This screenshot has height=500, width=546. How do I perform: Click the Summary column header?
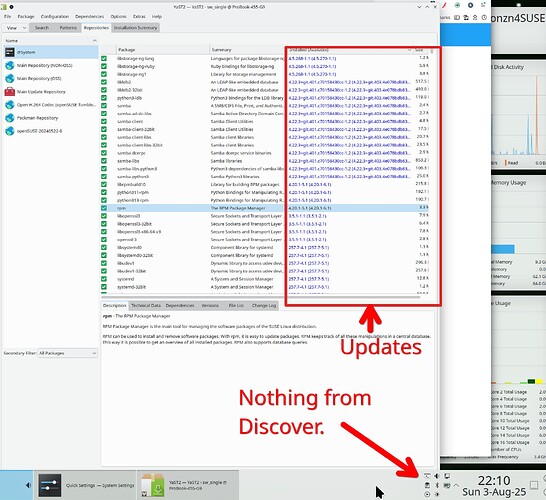[x=247, y=50]
